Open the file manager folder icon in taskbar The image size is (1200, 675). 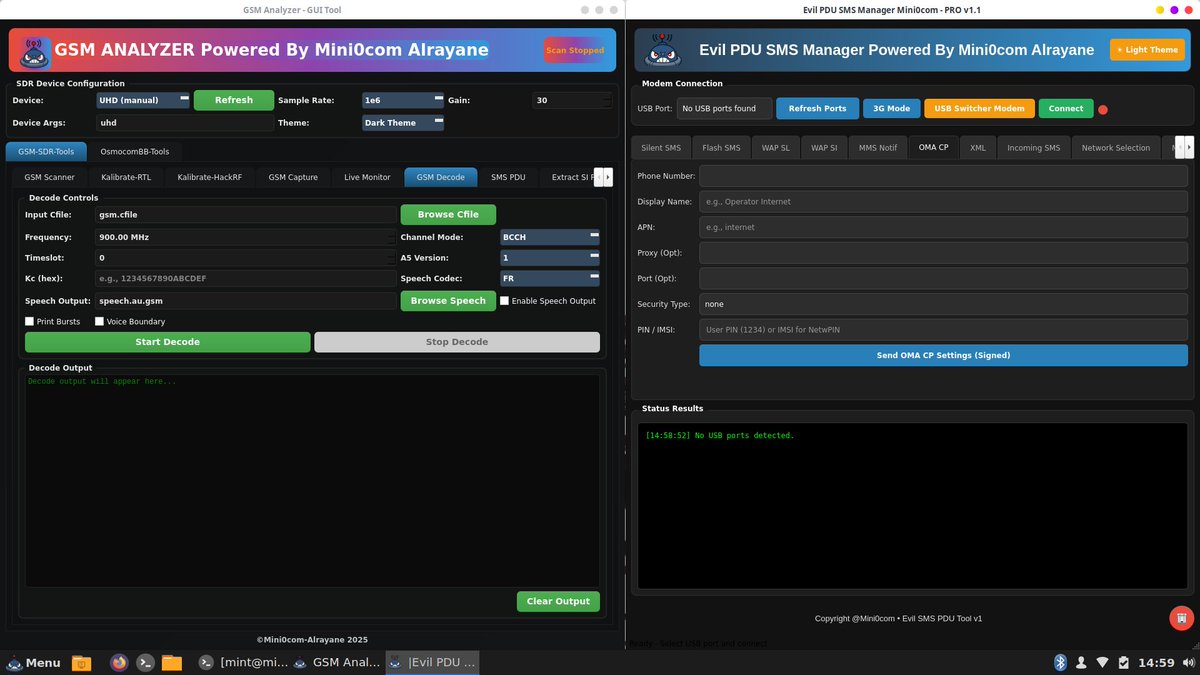(172, 662)
